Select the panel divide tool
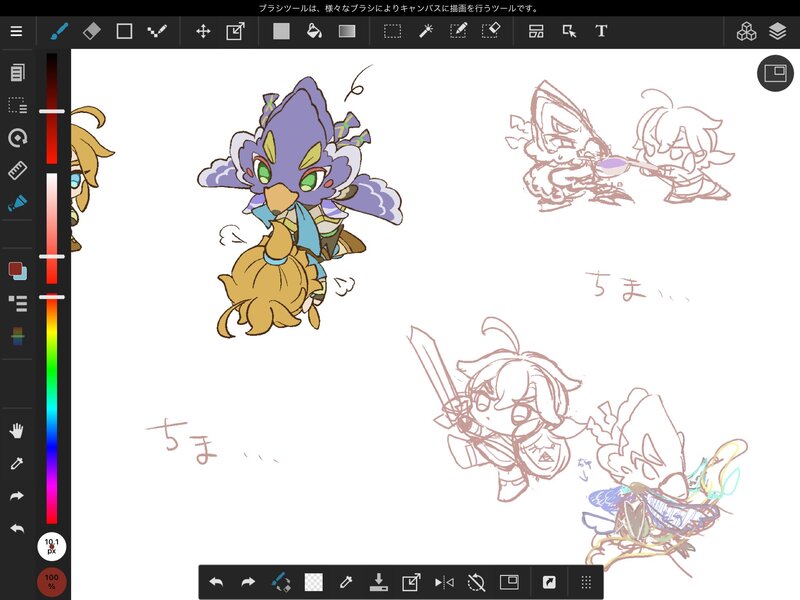Viewport: 800px width, 600px height. (536, 31)
